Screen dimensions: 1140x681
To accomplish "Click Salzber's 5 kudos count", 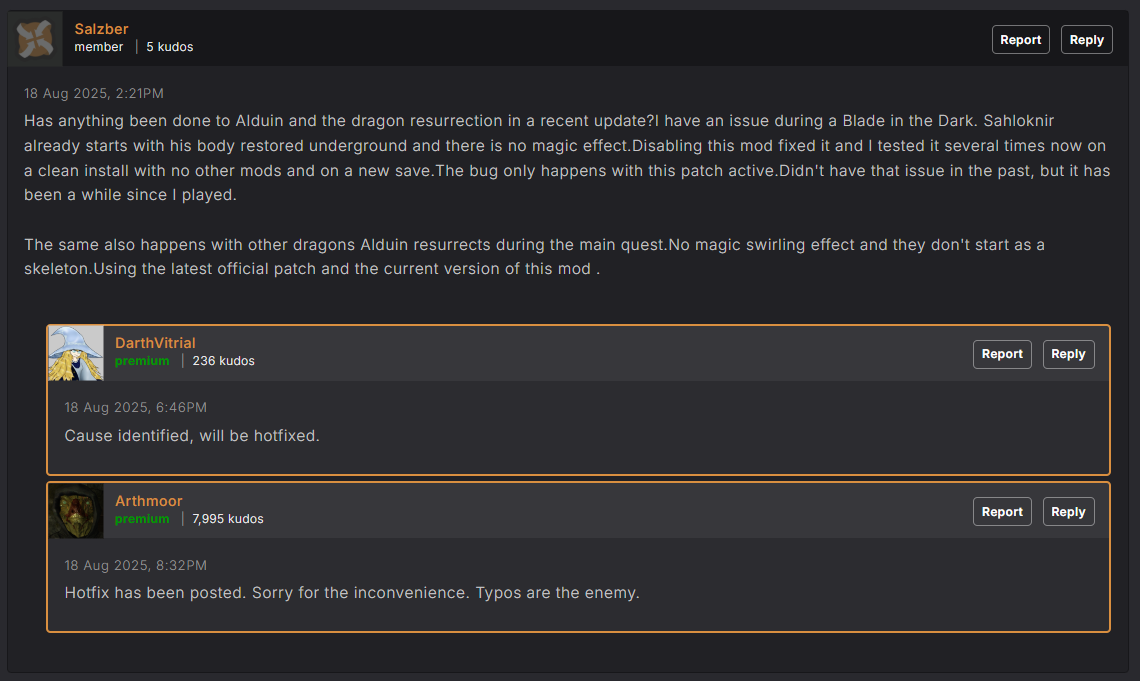I will [x=169, y=47].
